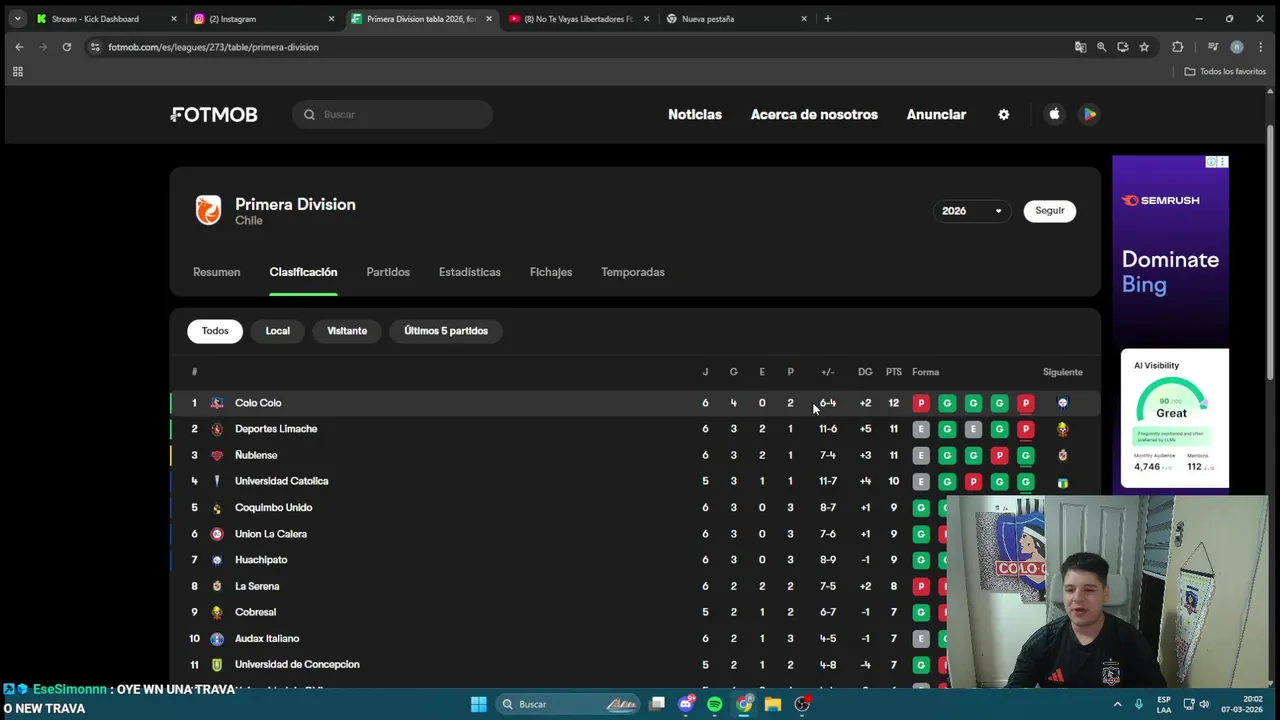The image size is (1280, 720).
Task: Click the La Serena team name
Action: click(257, 586)
